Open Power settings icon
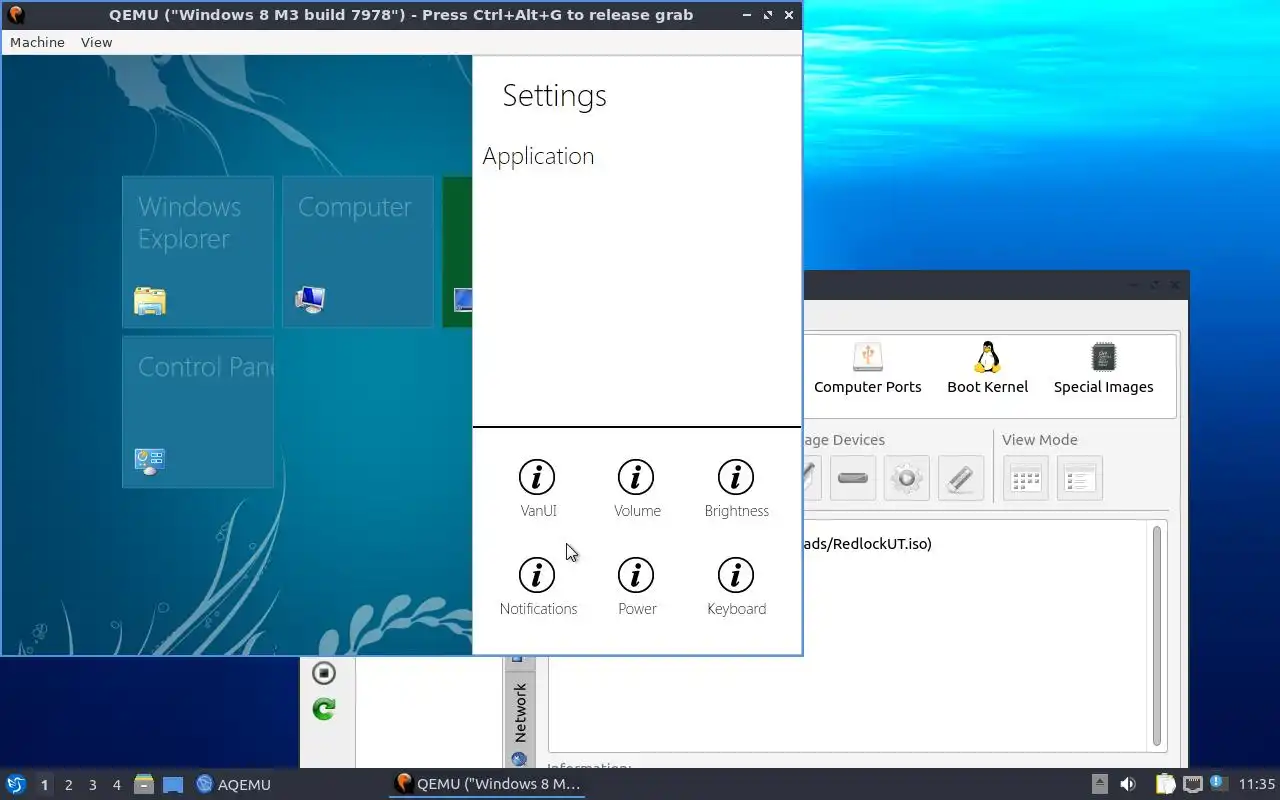Viewport: 1280px width, 800px height. point(636,575)
